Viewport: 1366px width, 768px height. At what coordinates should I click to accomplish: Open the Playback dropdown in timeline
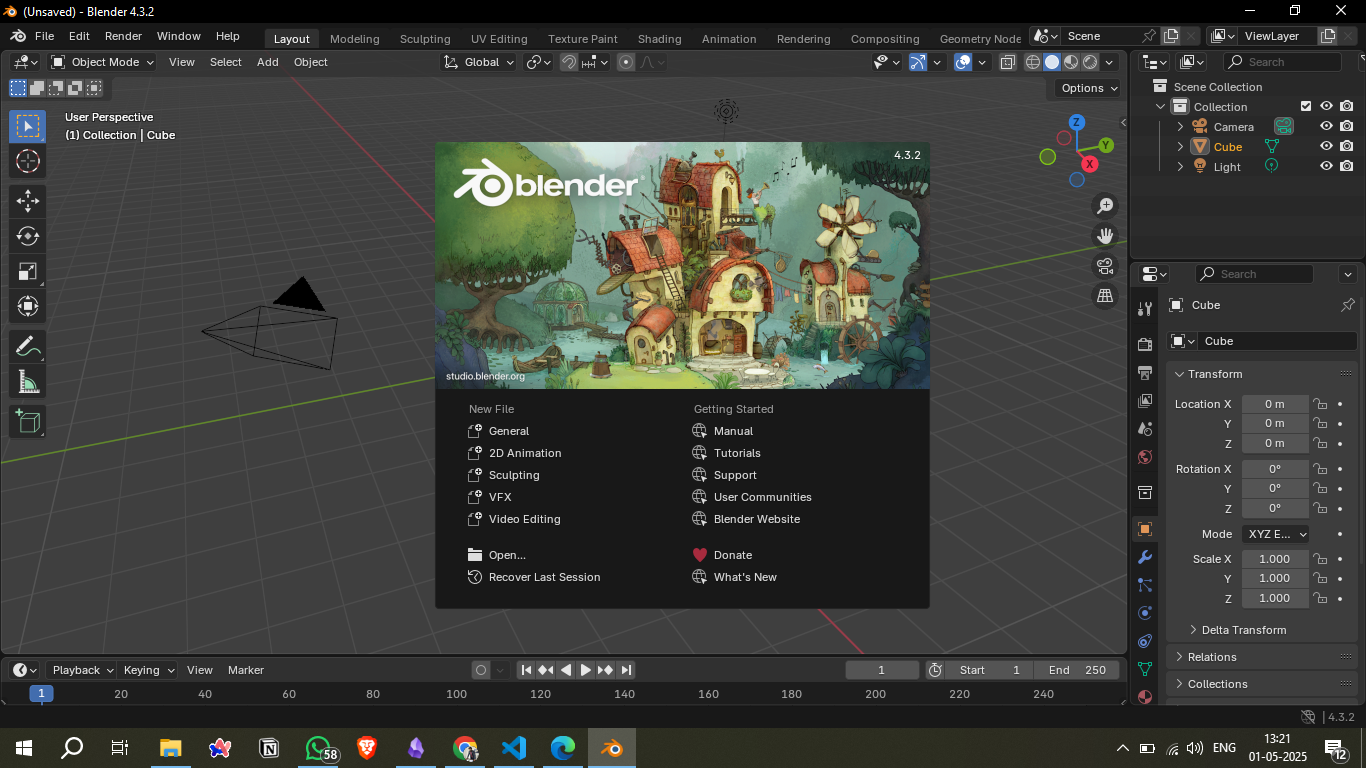click(x=82, y=670)
